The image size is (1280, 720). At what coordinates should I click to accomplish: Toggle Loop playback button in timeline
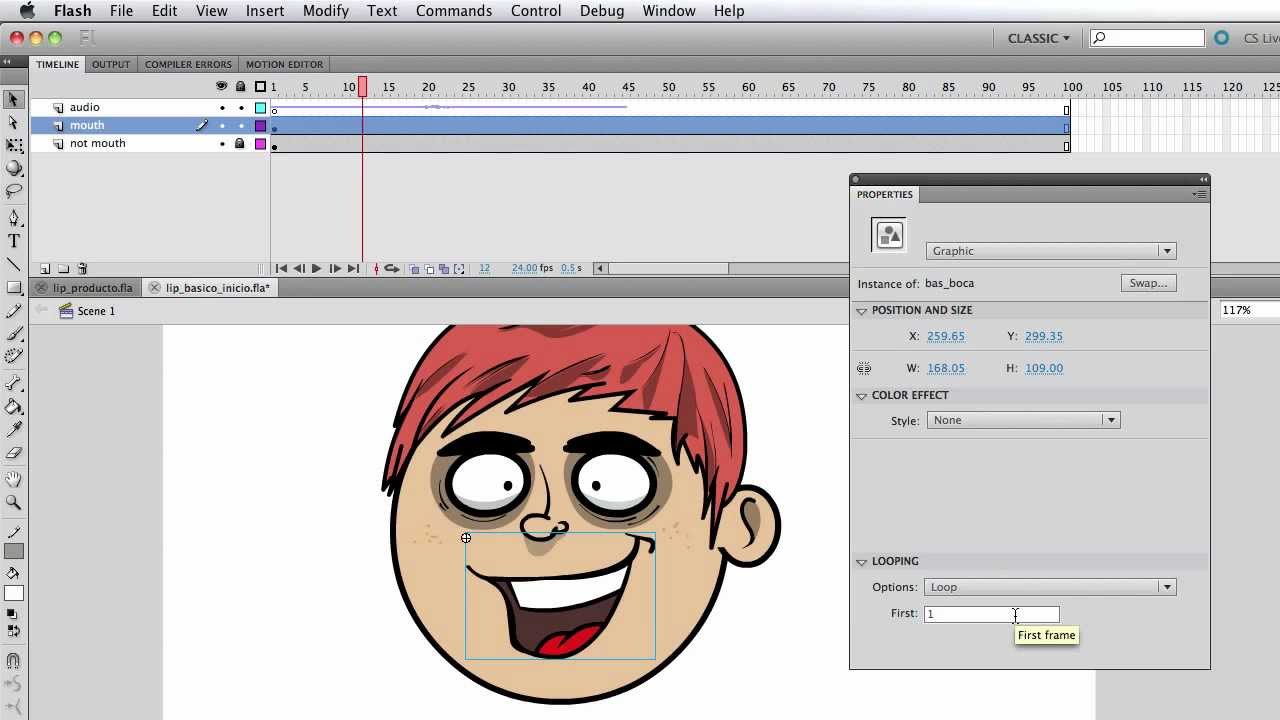point(392,268)
